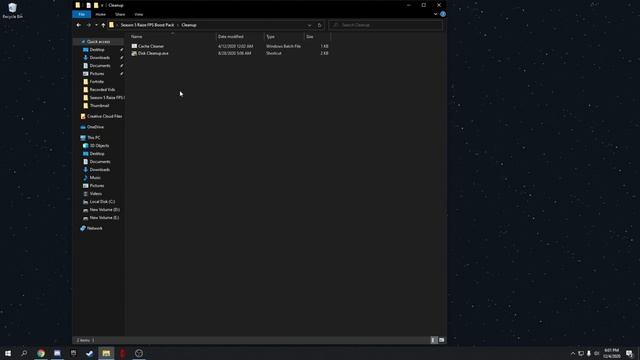
Task: Open the Recorded Vids folder in the sidebar
Action: point(102,90)
